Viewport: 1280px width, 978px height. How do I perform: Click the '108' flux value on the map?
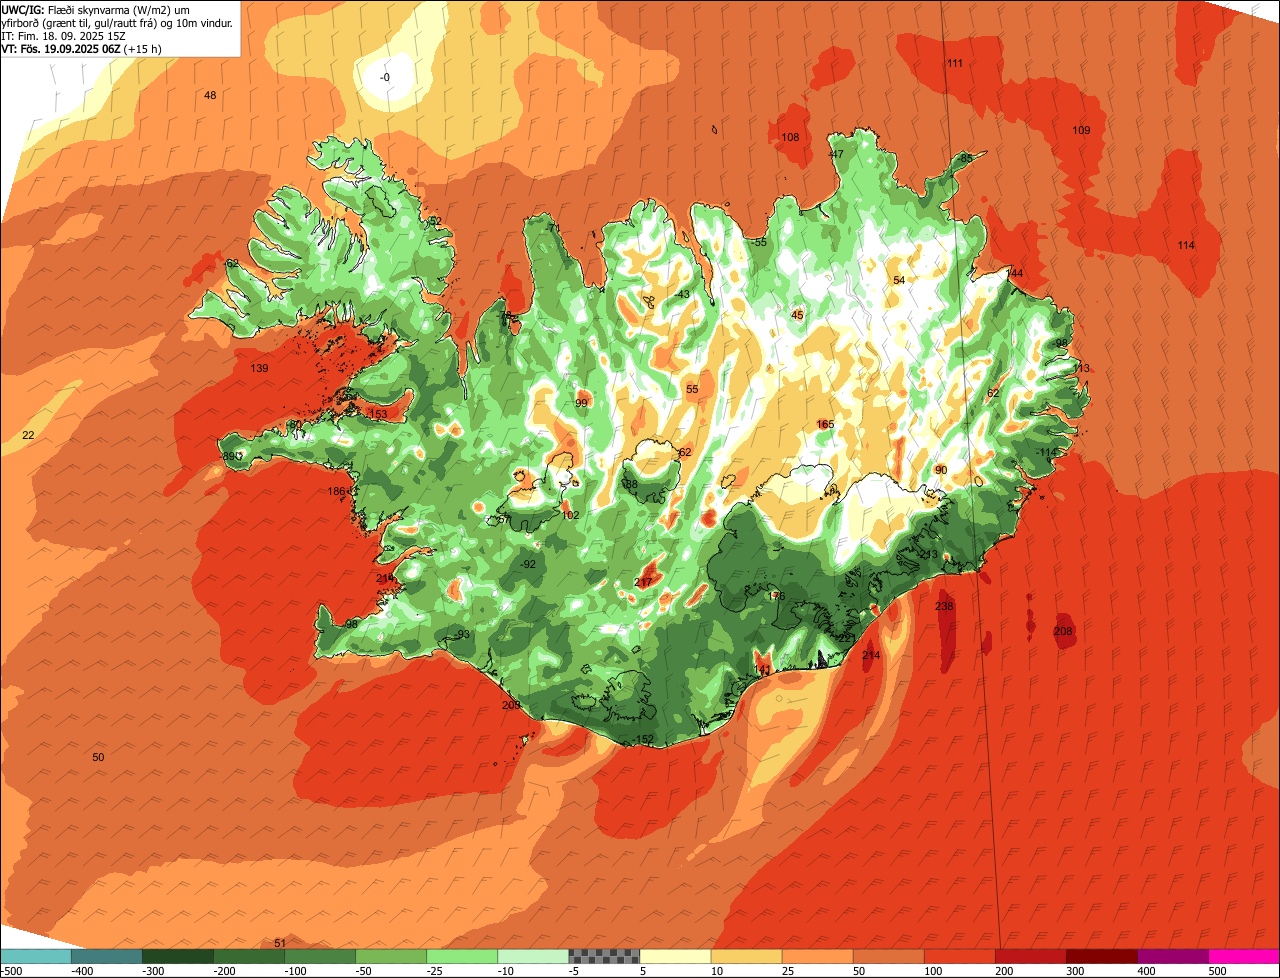(x=790, y=137)
